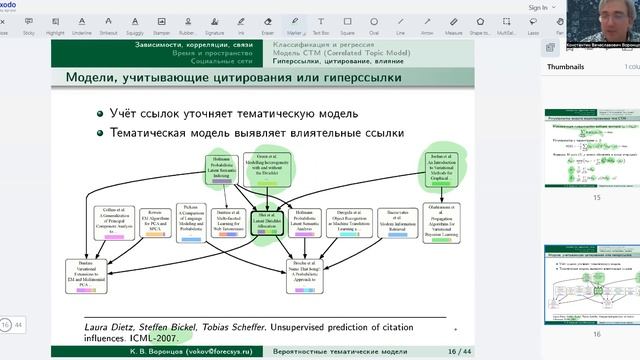Click slide nav item 'Время и пространство'
Image resolution: width=640 pixels, height=360 pixels.
click(212, 53)
